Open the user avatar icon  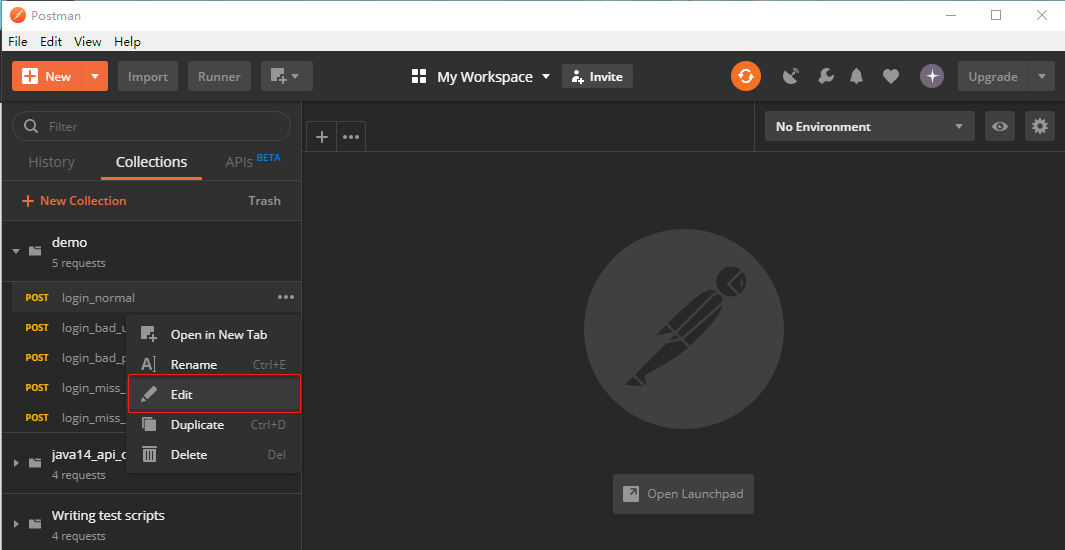[x=932, y=76]
